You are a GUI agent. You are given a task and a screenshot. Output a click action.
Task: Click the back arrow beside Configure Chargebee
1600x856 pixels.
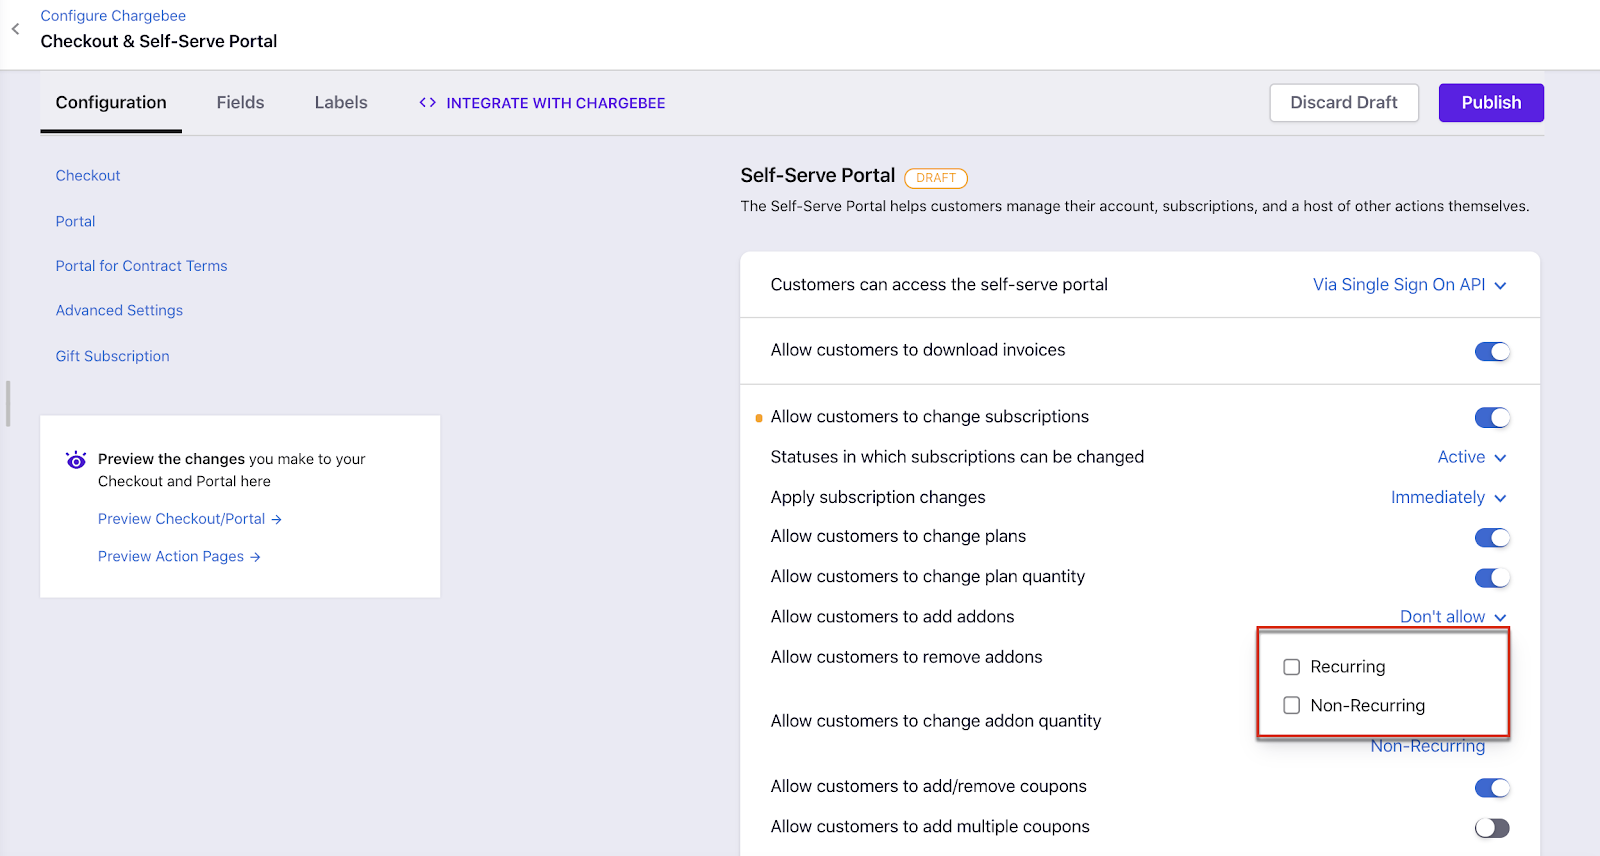[15, 29]
